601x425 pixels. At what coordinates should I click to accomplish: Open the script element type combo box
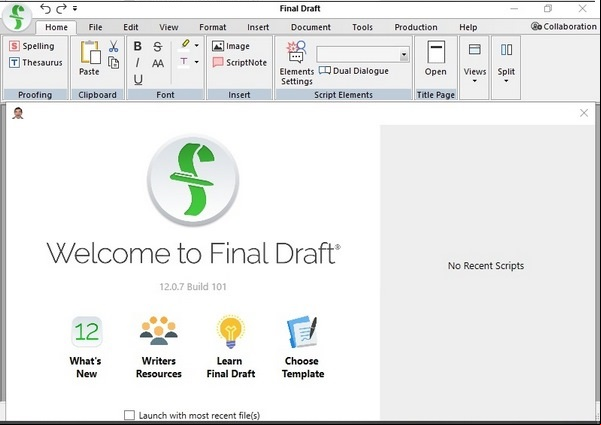pos(363,55)
